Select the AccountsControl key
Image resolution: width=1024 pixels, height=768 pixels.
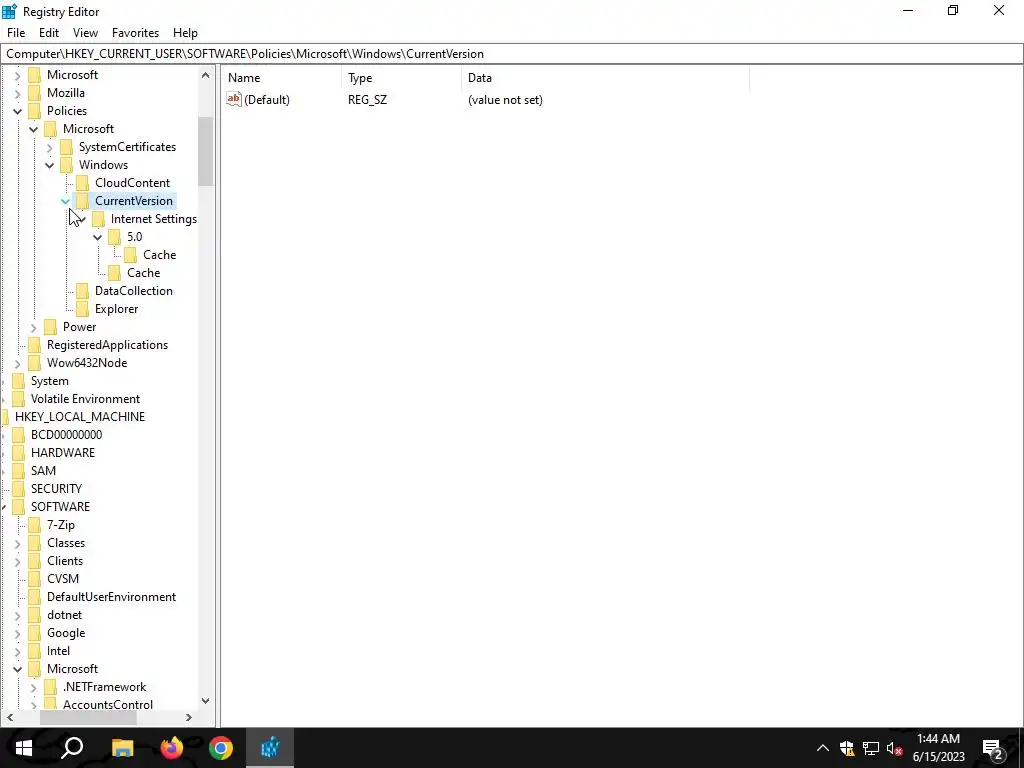point(108,705)
